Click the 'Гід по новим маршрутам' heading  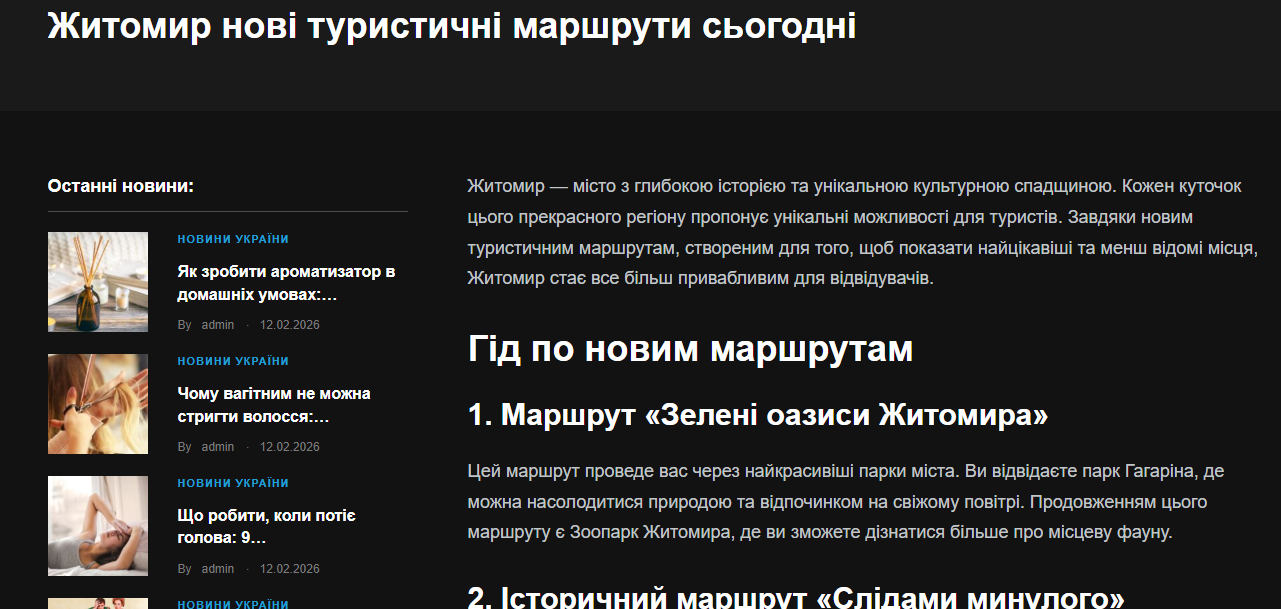(x=691, y=349)
